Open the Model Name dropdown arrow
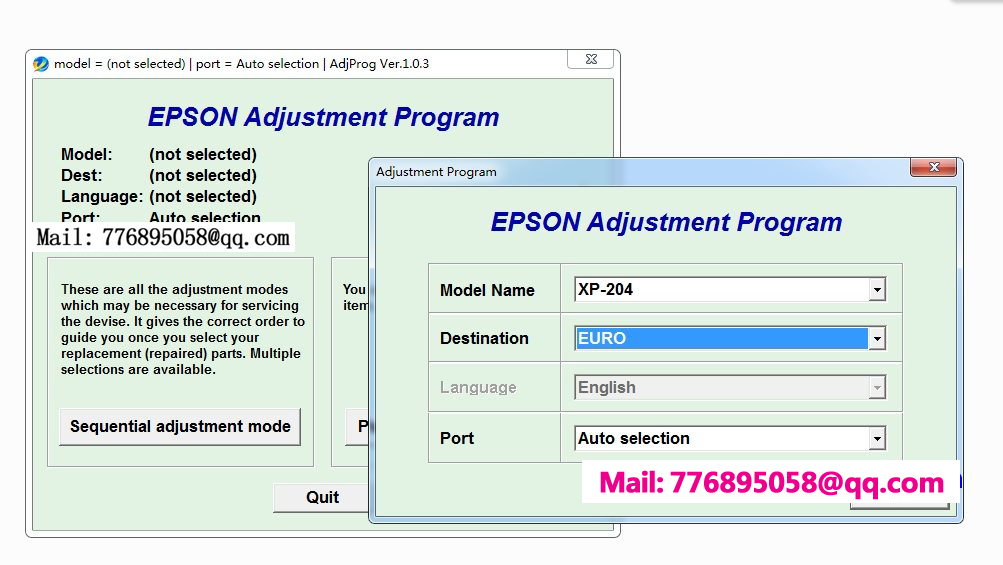This screenshot has height=565, width=1003. click(x=877, y=290)
